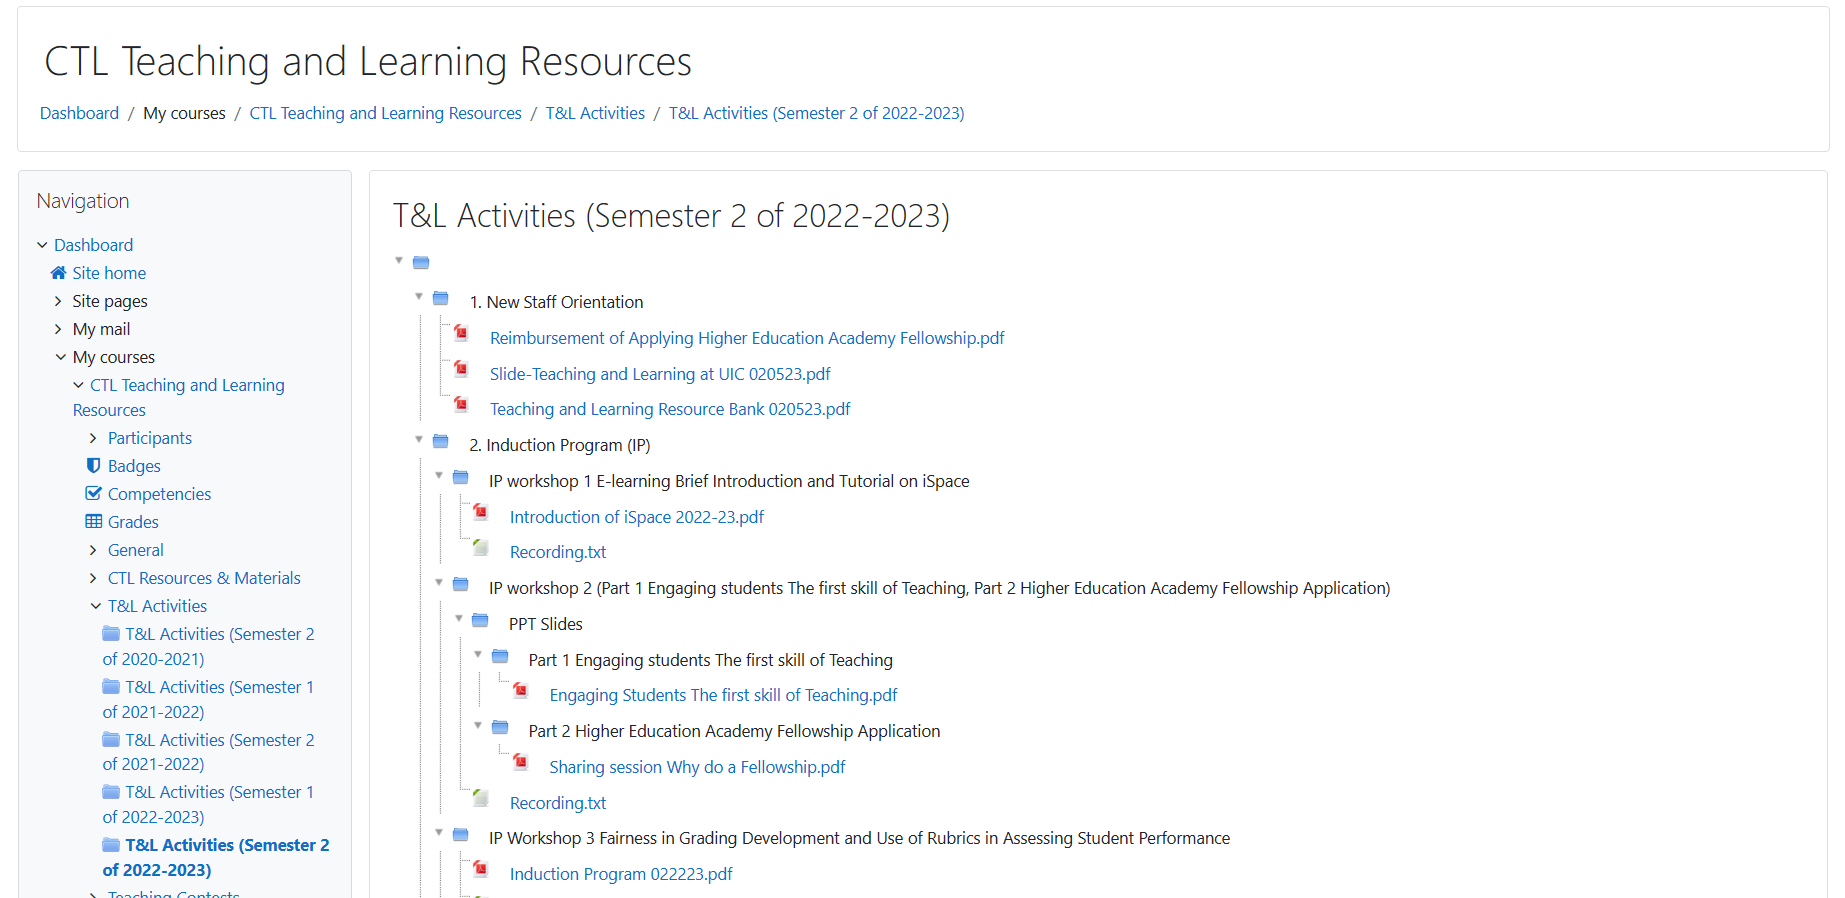Collapse the Induction Program (IP) folder
1845x898 pixels.
[419, 440]
